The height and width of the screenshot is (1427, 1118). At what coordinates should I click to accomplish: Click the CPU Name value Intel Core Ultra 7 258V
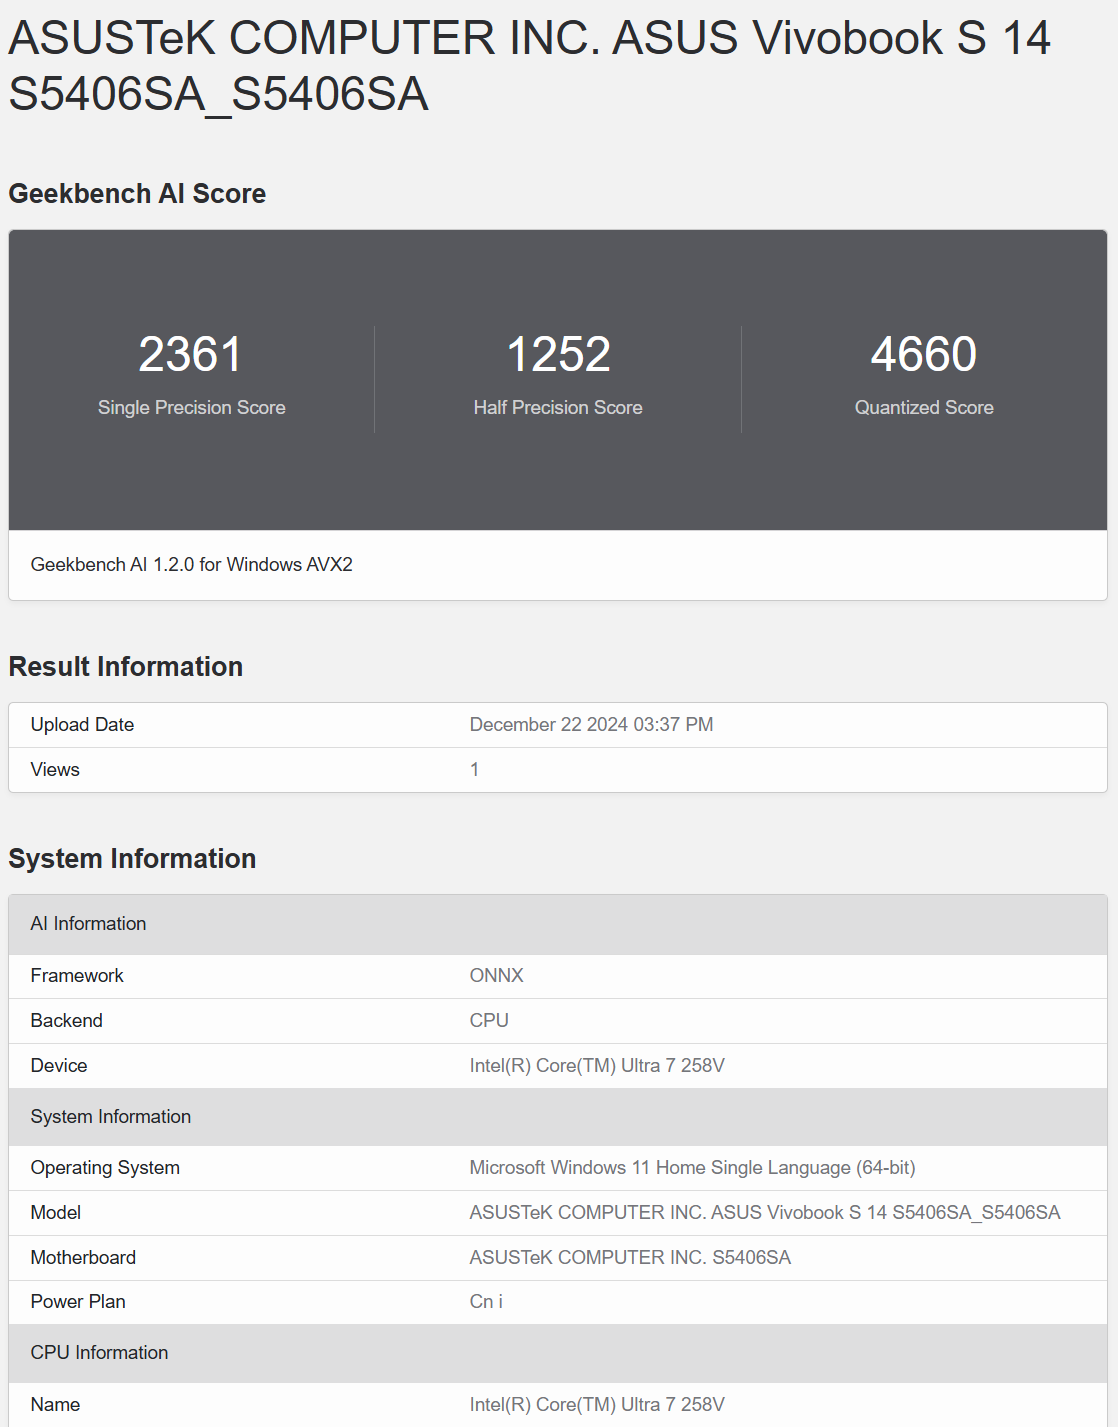[x=597, y=1404]
